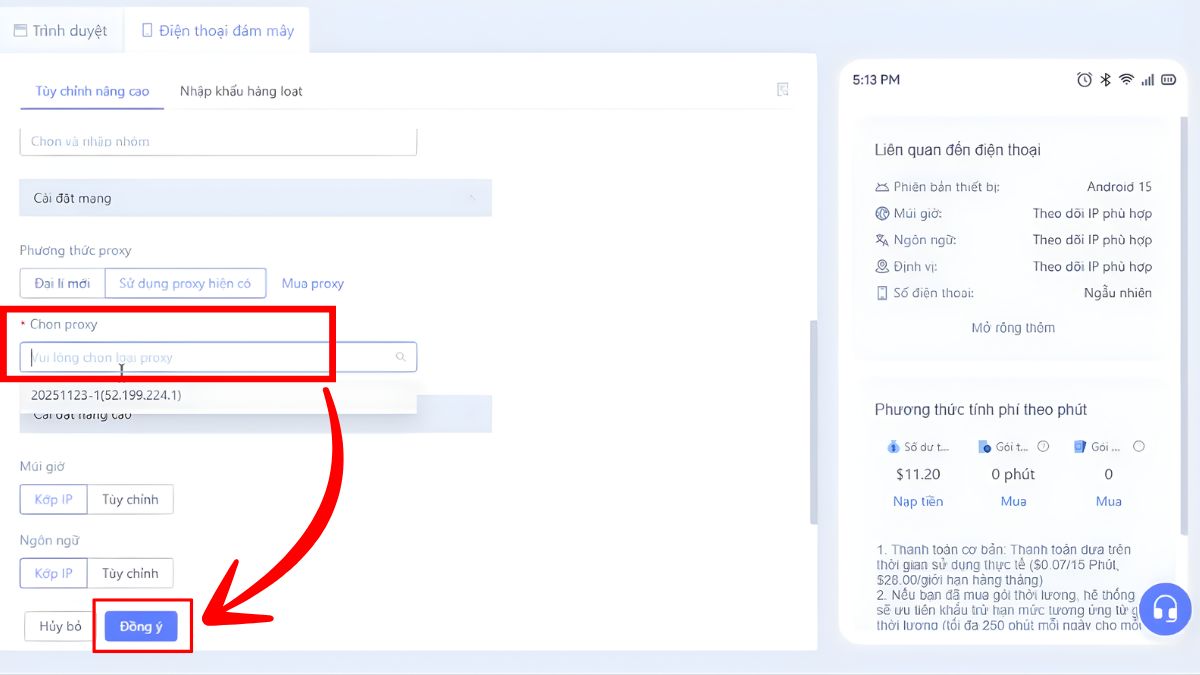Select 'Sử dụng proxy hiện có' option
This screenshot has height=675, width=1200.
coord(185,283)
